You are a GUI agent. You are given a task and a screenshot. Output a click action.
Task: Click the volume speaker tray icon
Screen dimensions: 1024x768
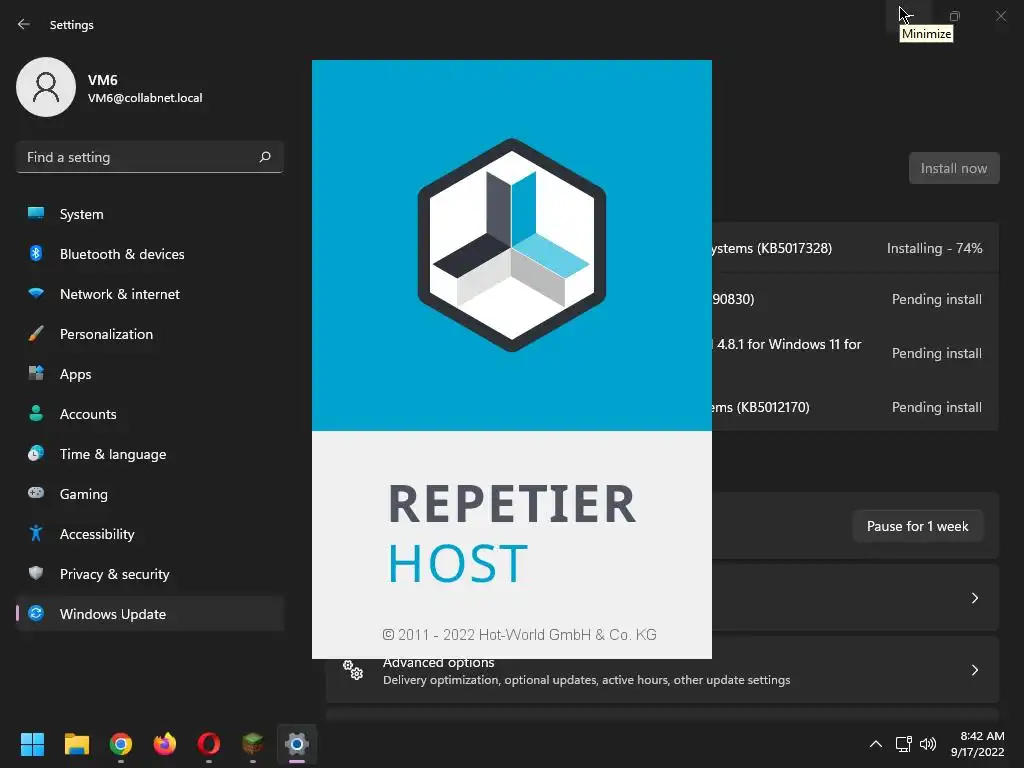928,744
